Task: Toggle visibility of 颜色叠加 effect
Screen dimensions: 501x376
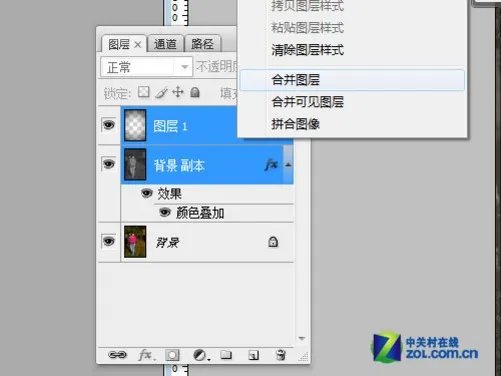Action: 165,212
